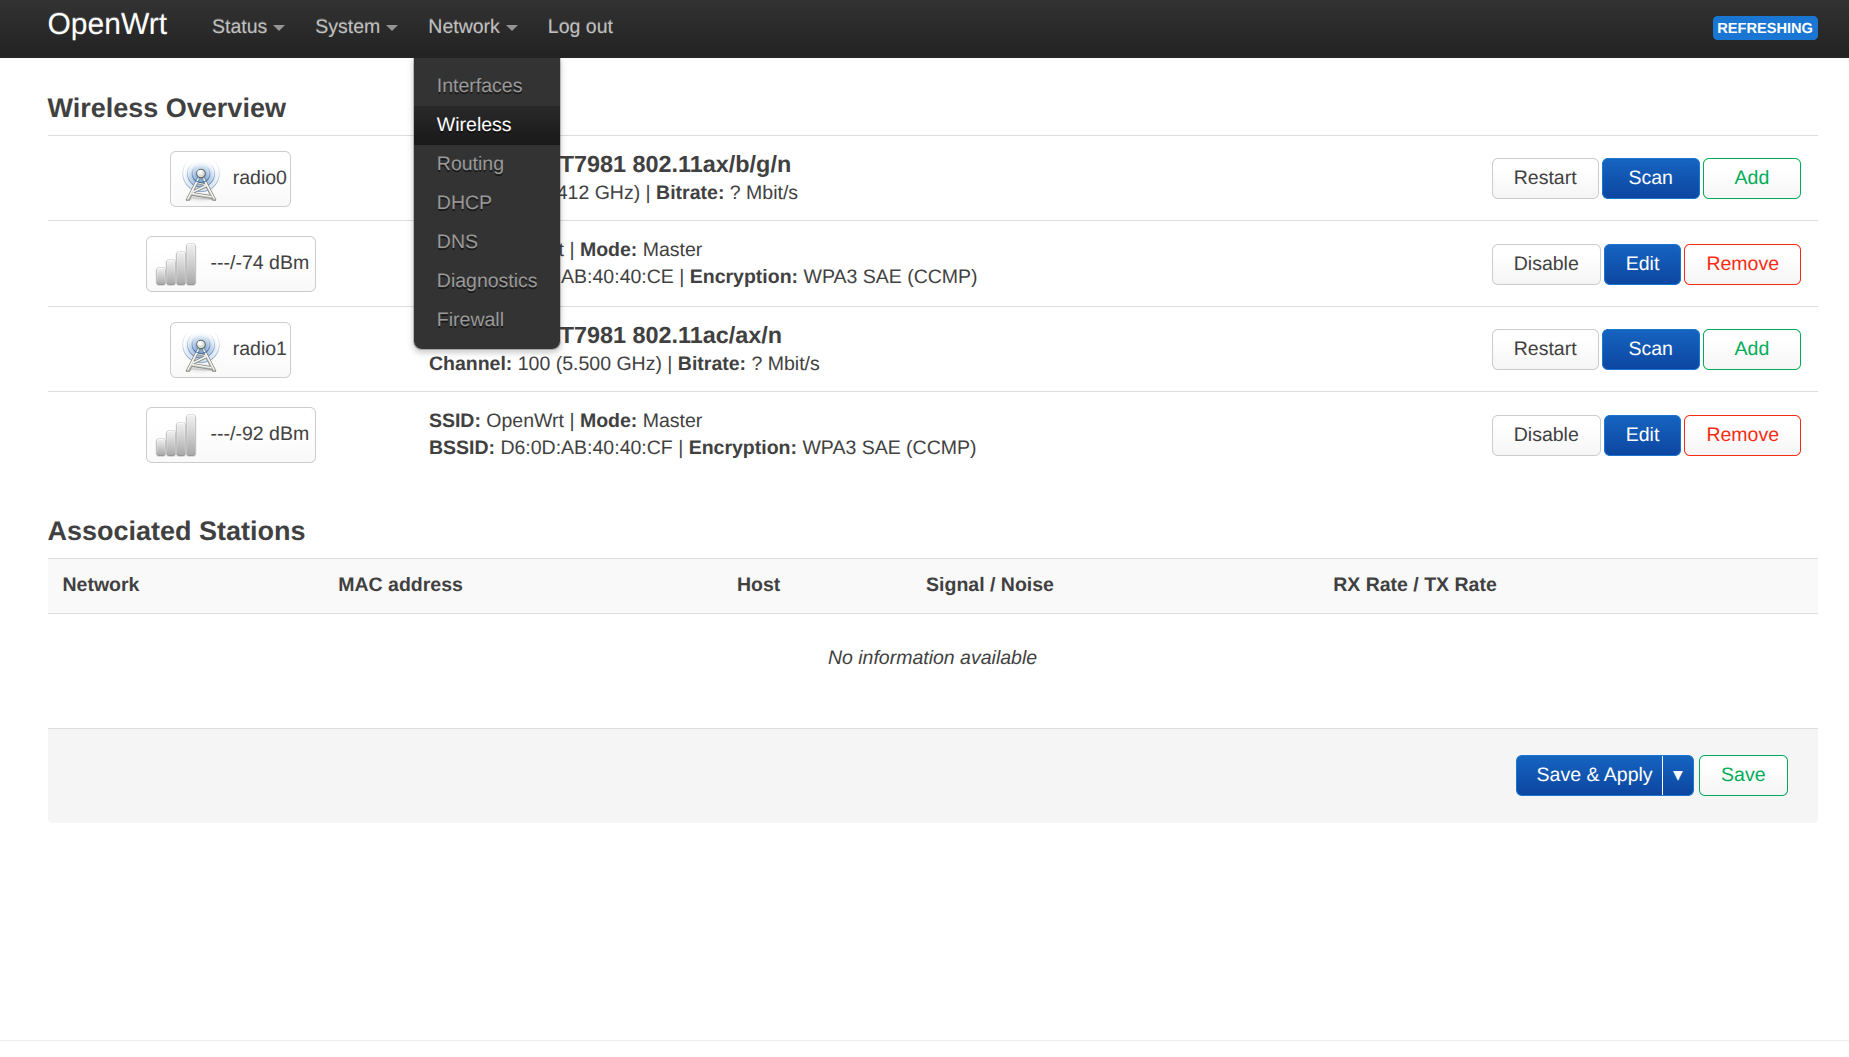This screenshot has height=1057, width=1849.
Task: Disable the network with BSSID ending 40:CE
Action: (1546, 264)
